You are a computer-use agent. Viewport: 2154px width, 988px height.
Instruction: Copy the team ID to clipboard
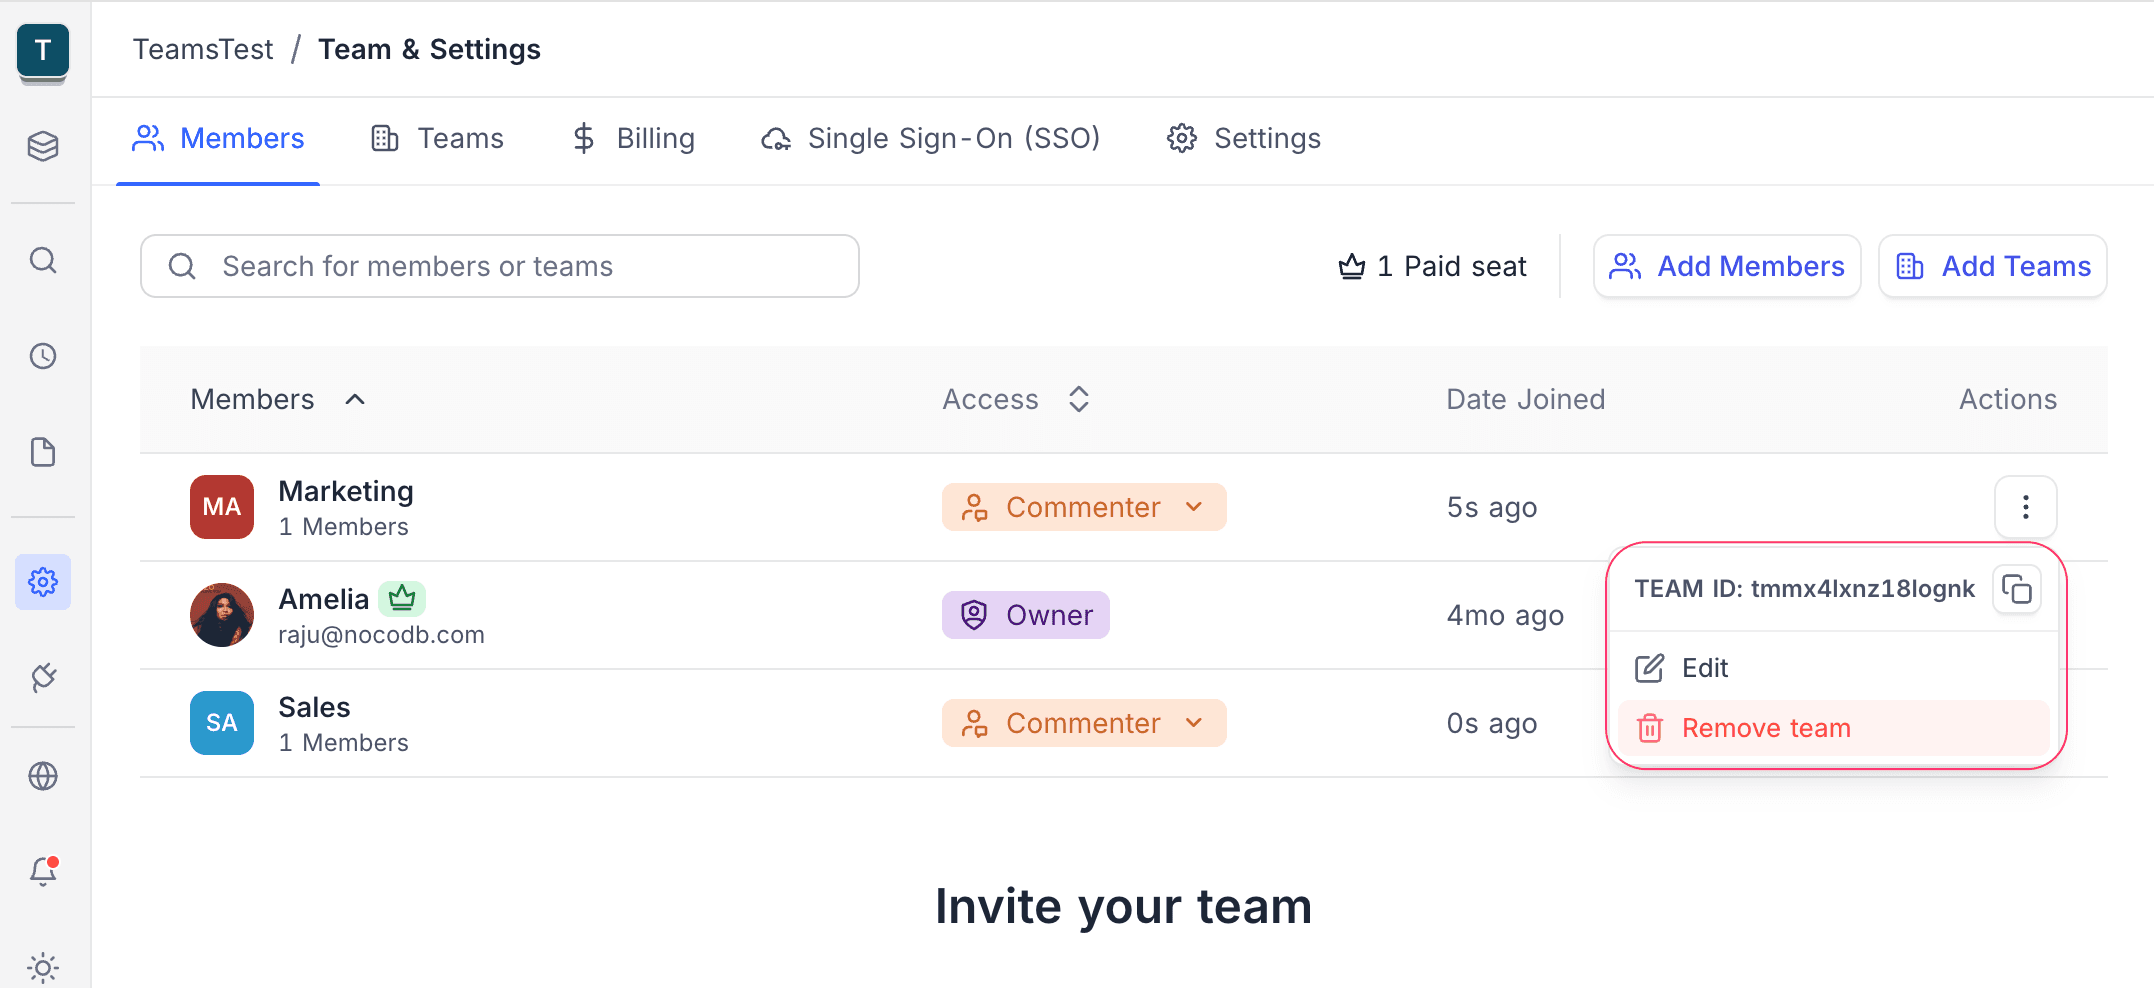coord(2016,589)
